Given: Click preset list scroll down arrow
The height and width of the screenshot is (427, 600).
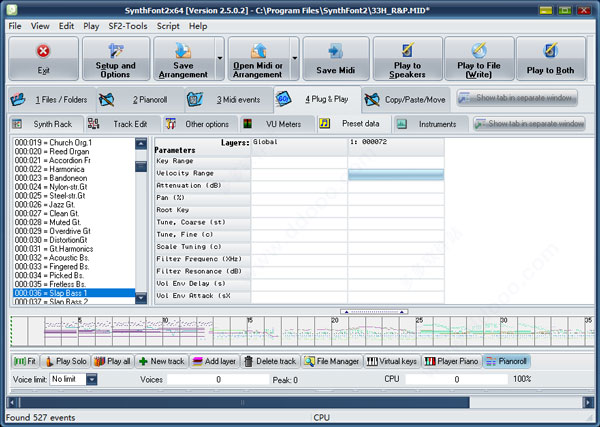Looking at the screenshot, I should click(141, 298).
